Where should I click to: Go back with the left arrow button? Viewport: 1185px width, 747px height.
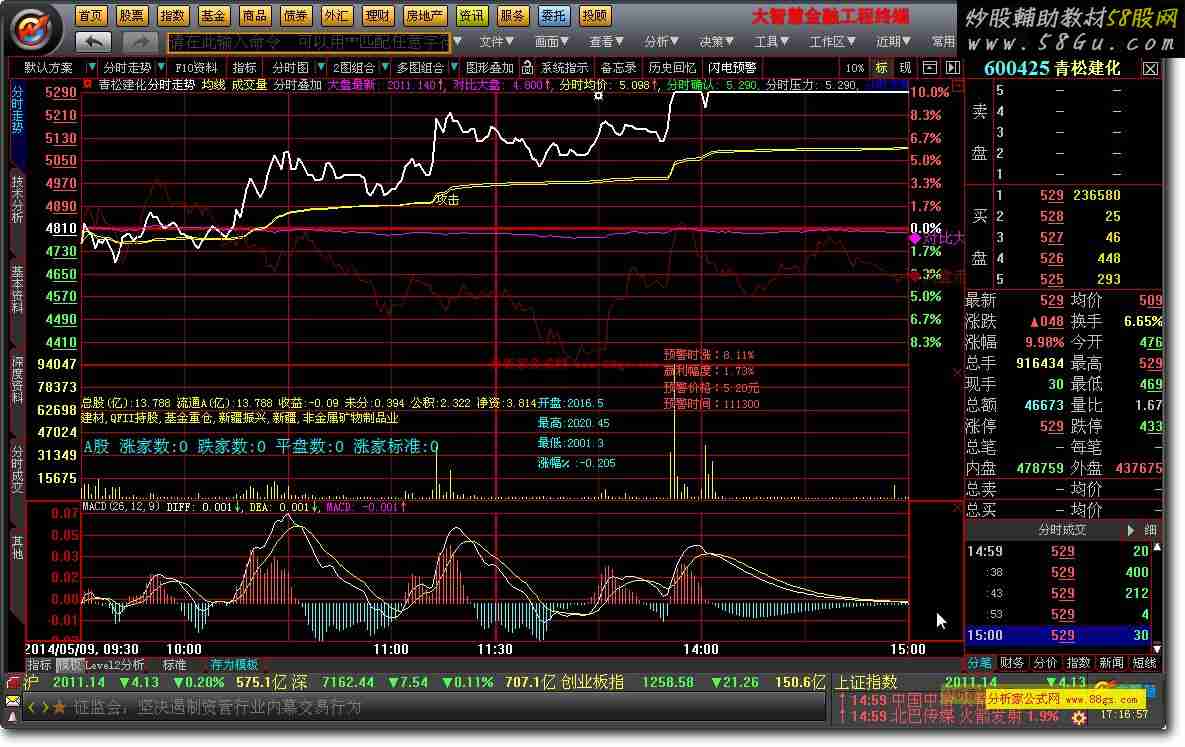pyautogui.click(x=94, y=42)
